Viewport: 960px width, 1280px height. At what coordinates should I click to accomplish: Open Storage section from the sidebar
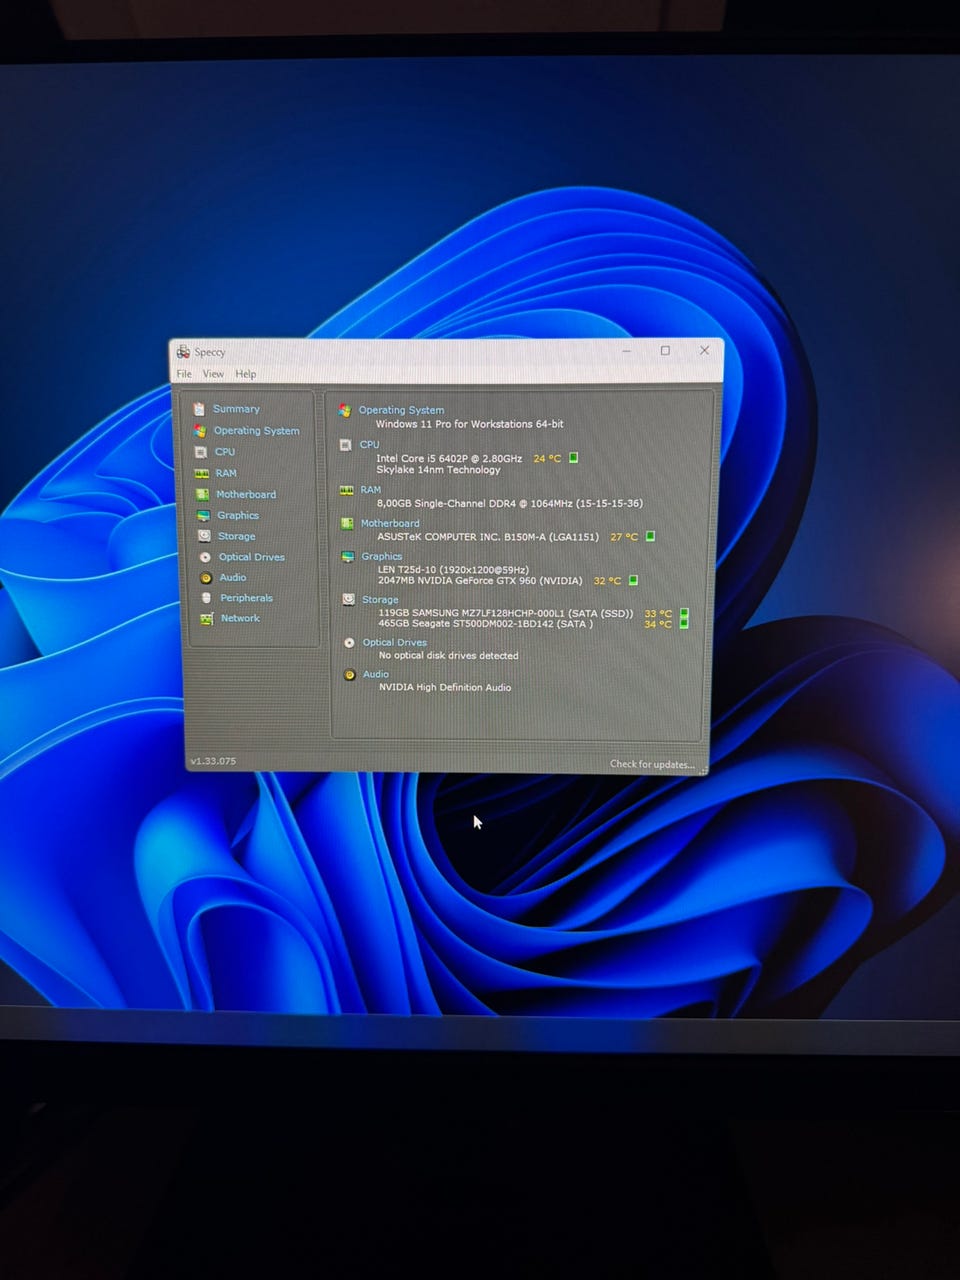(x=237, y=536)
